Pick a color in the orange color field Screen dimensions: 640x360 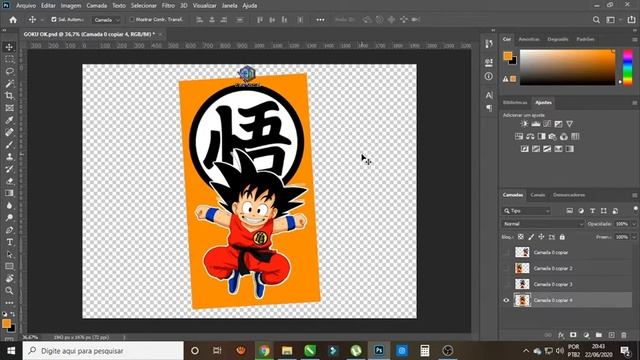(567, 67)
